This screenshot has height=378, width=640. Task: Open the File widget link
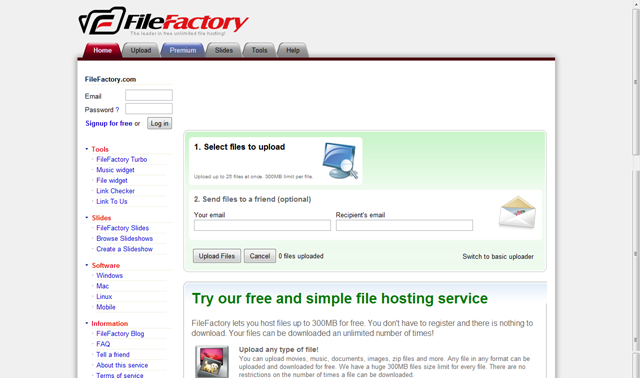(x=112, y=180)
